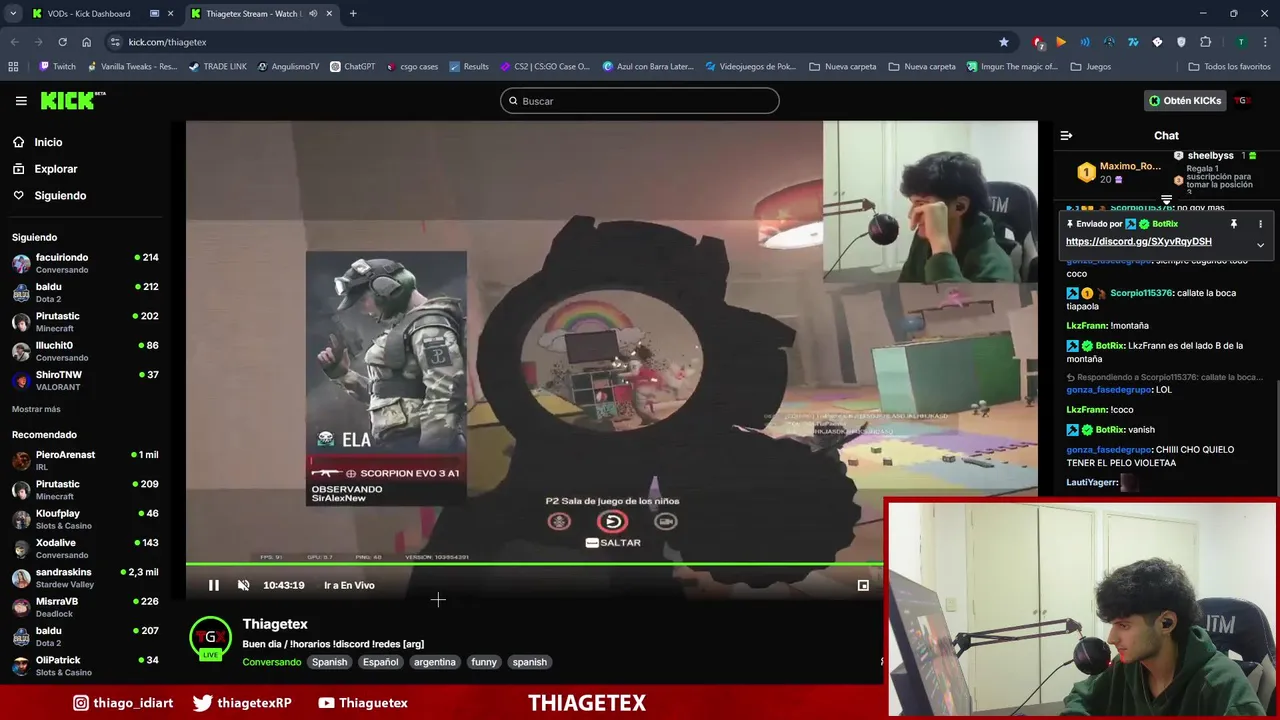View site information icon in address bar

(x=115, y=42)
